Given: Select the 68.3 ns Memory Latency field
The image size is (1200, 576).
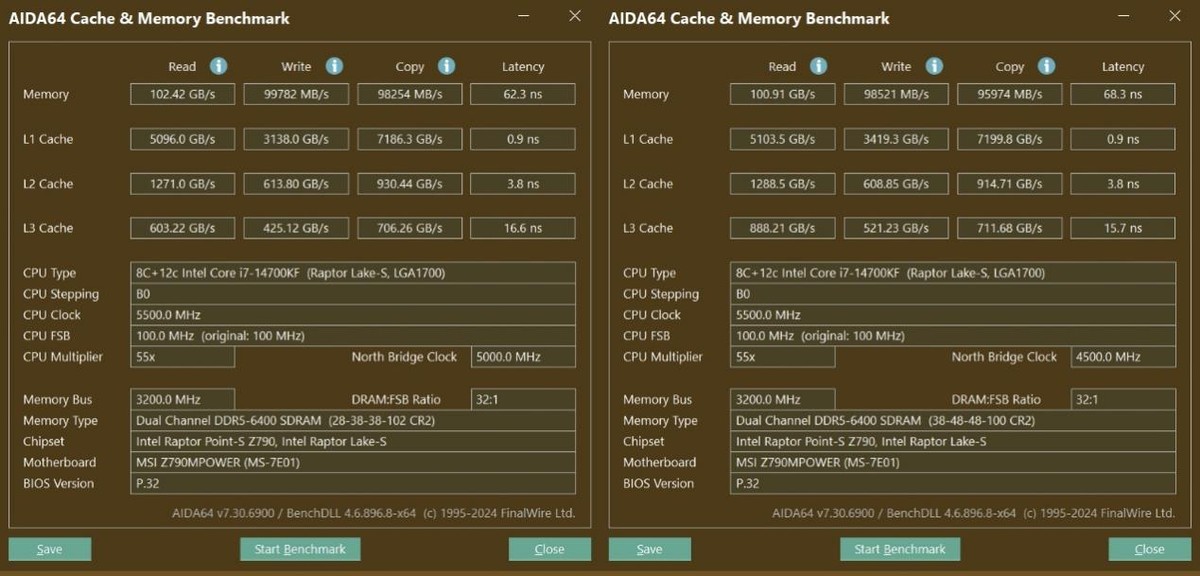Looking at the screenshot, I should 1123,94.
